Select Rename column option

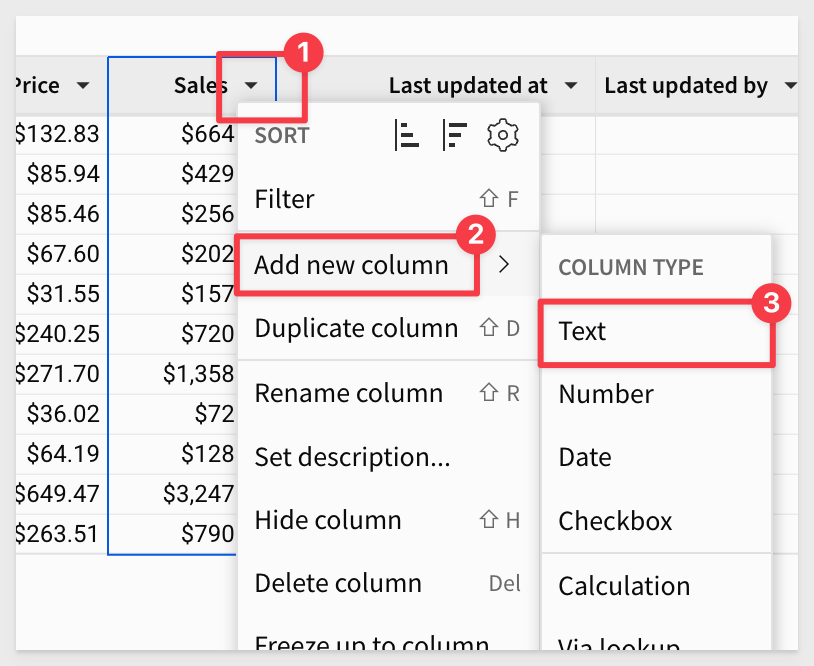click(348, 393)
